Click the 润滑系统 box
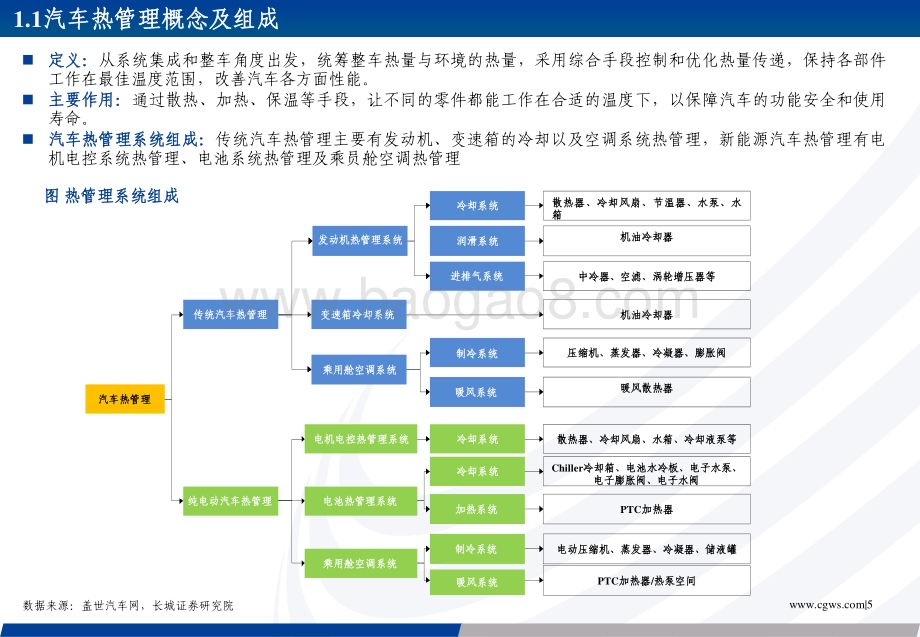Image resolution: width=920 pixels, height=637 pixels. pyautogui.click(x=477, y=240)
